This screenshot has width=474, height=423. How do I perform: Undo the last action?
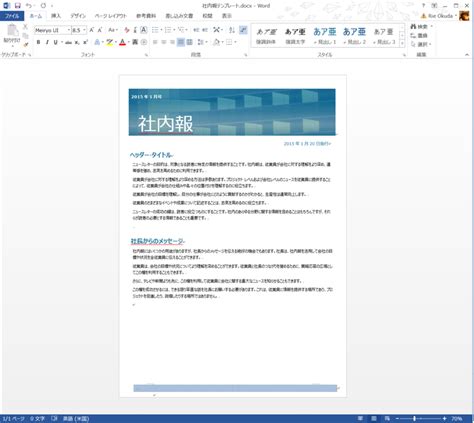click(29, 6)
